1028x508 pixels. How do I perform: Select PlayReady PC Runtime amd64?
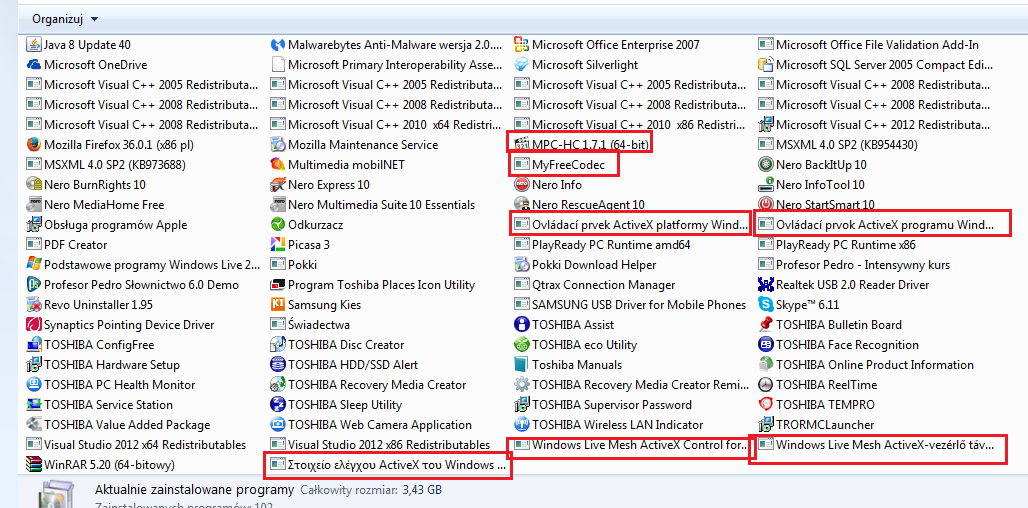603,244
